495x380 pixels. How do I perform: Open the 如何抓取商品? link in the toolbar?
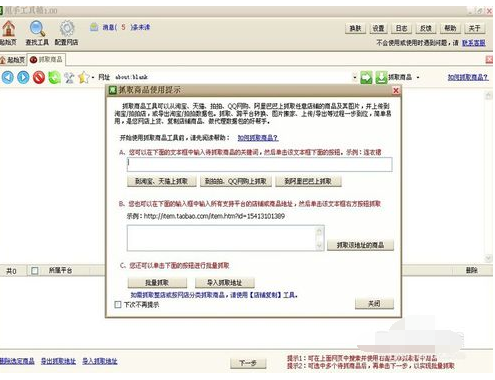[x=468, y=77]
